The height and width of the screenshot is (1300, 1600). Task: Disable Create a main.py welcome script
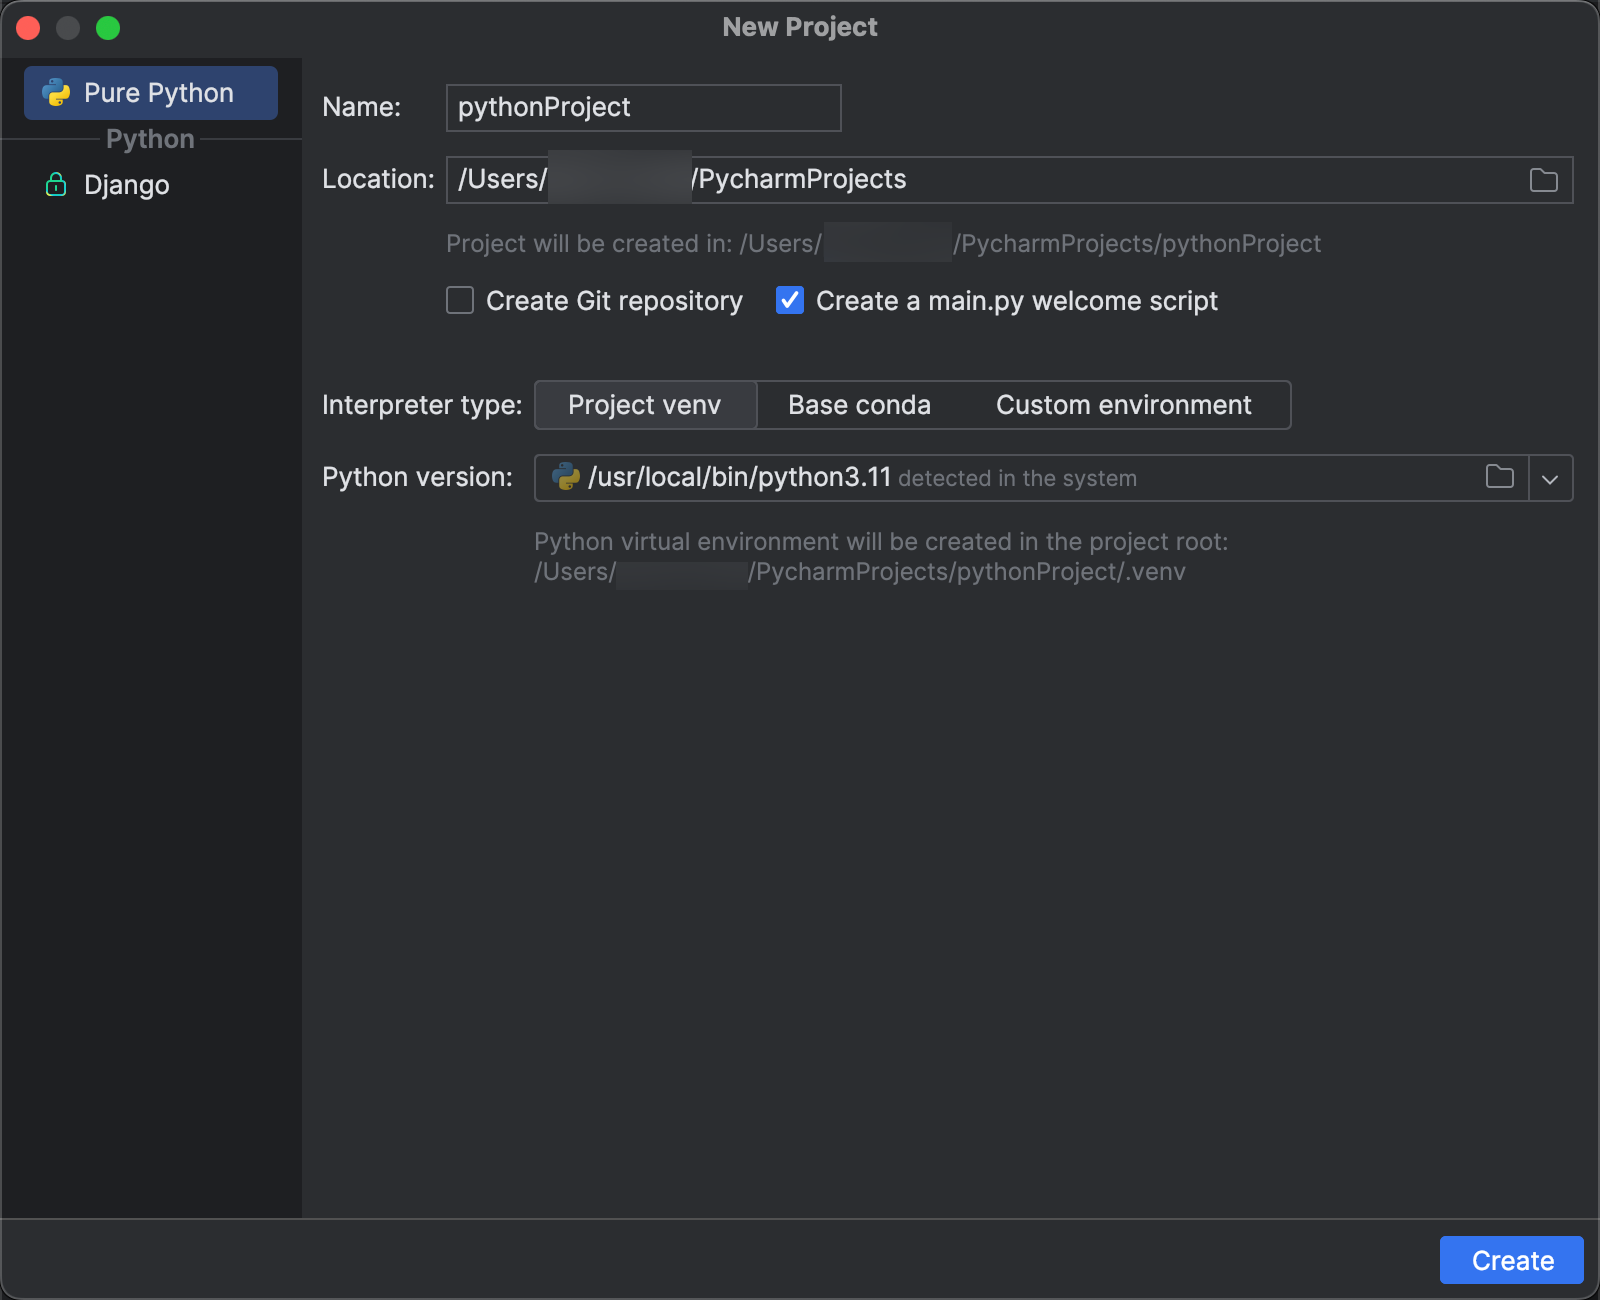pos(789,300)
